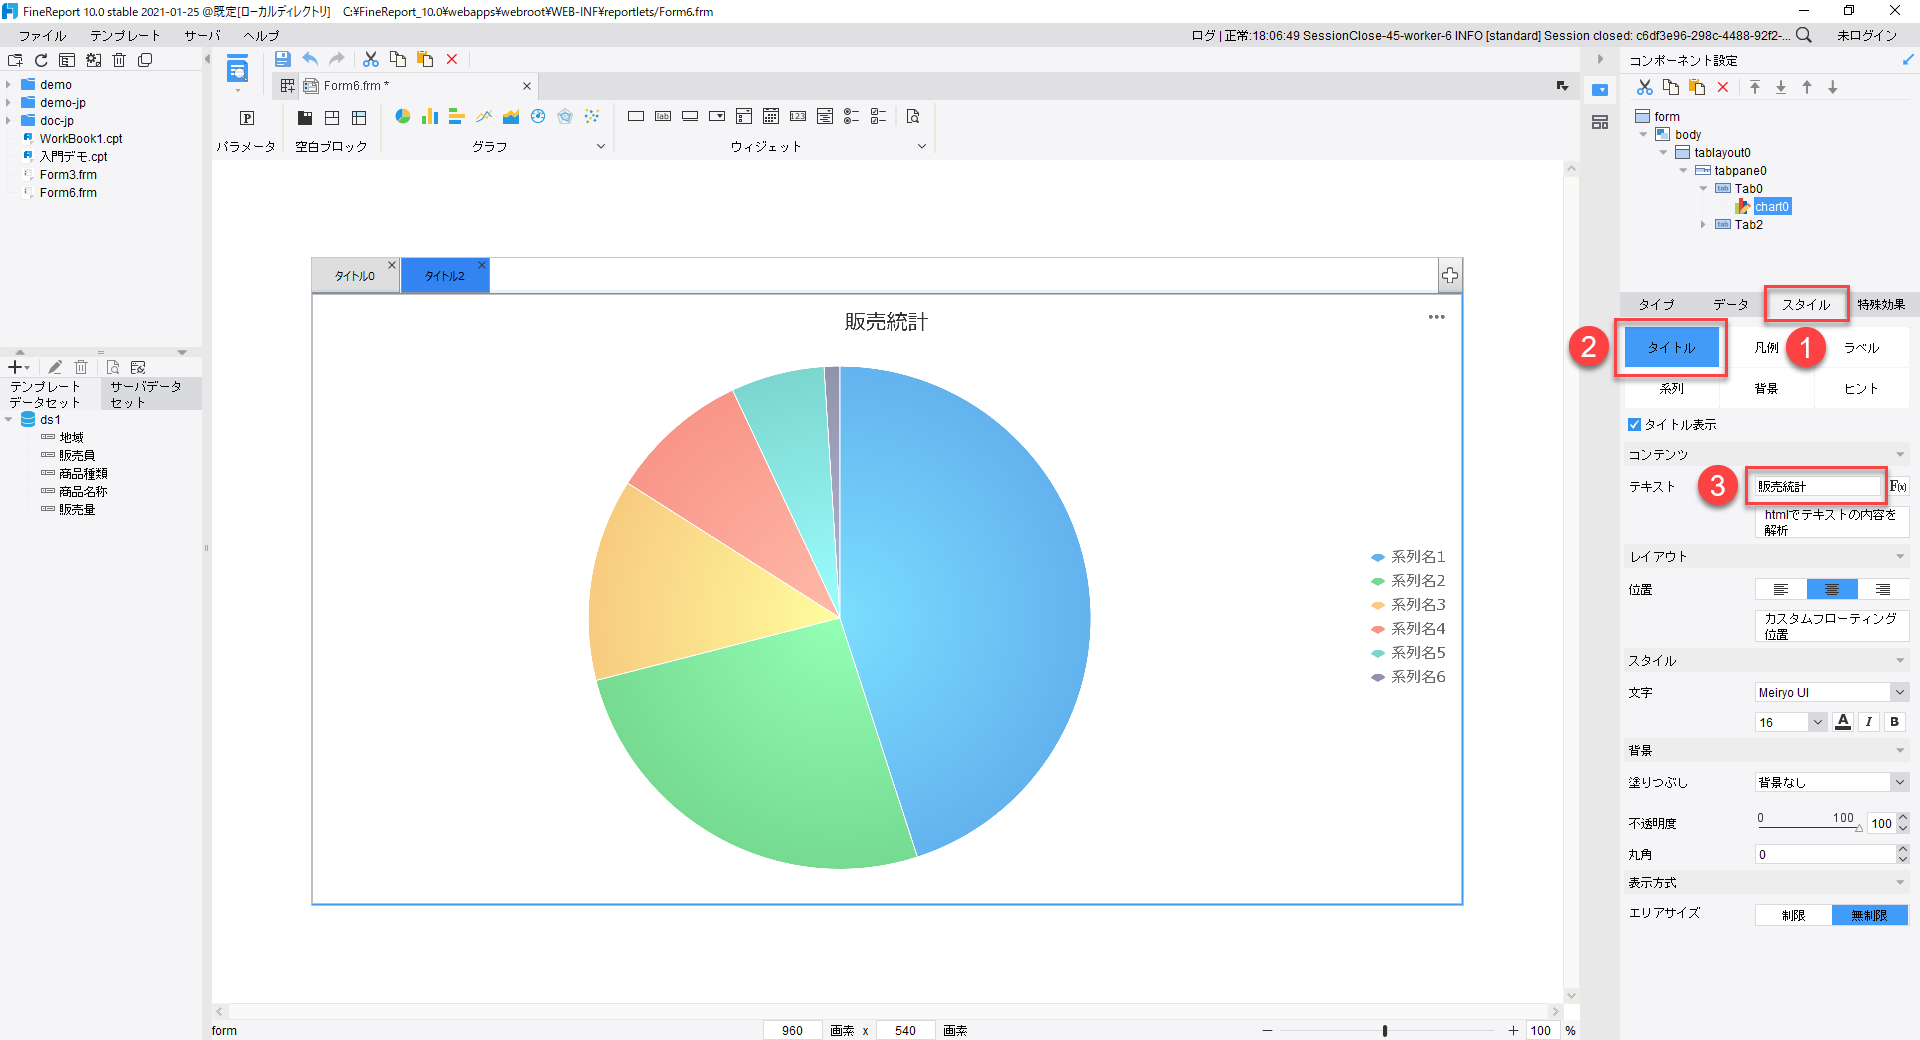Open the テンプレート menu

click(125, 35)
